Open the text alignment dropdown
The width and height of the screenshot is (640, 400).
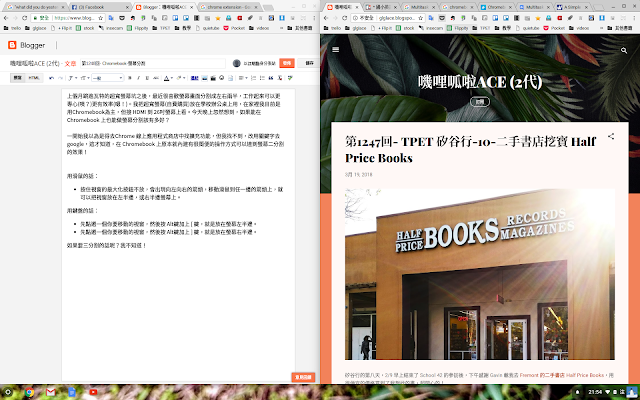(x=243, y=78)
